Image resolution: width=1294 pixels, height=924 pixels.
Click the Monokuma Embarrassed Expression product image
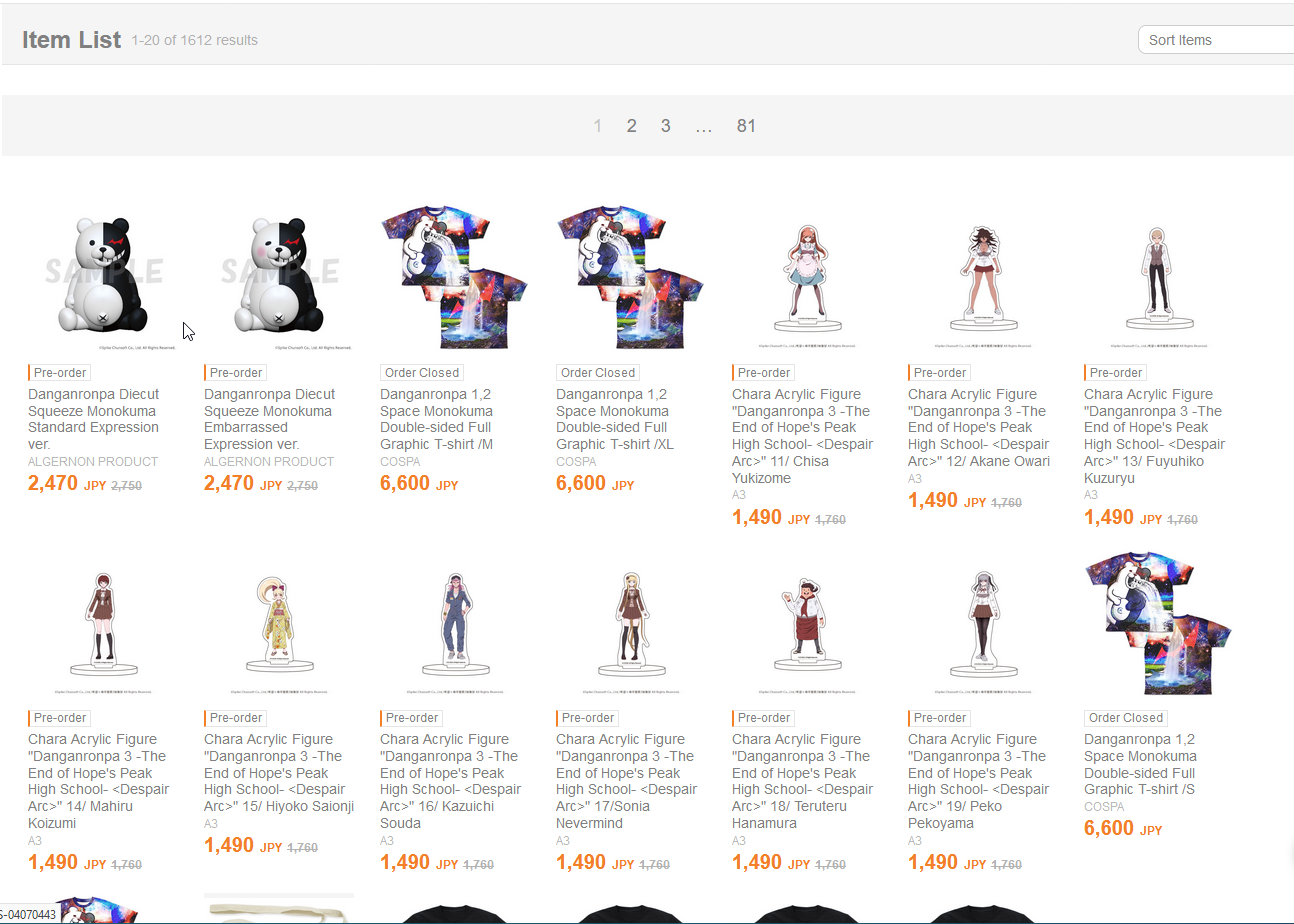click(279, 276)
